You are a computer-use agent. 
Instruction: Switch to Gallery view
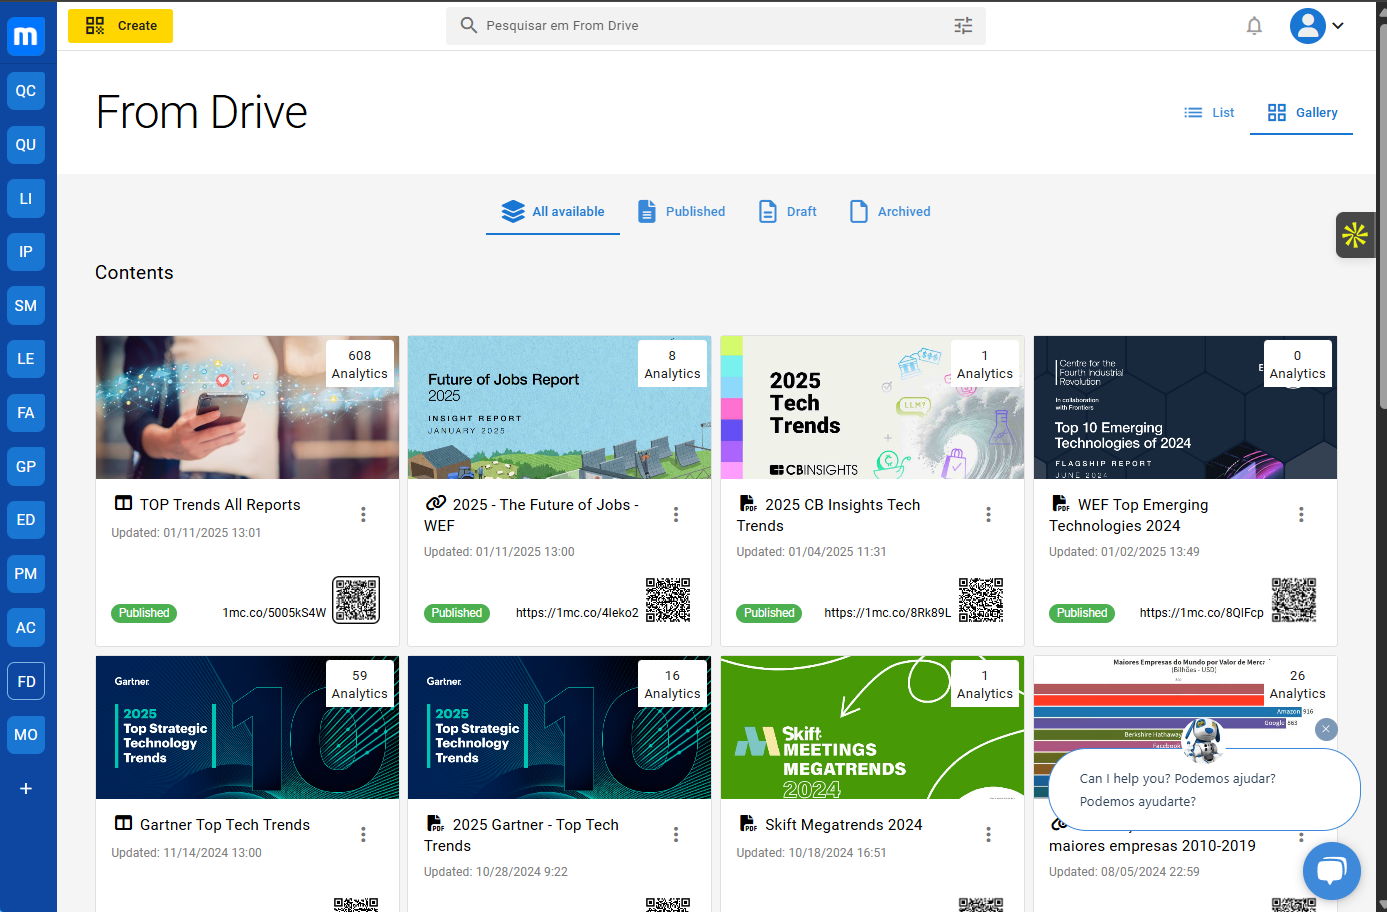[x=1302, y=113]
